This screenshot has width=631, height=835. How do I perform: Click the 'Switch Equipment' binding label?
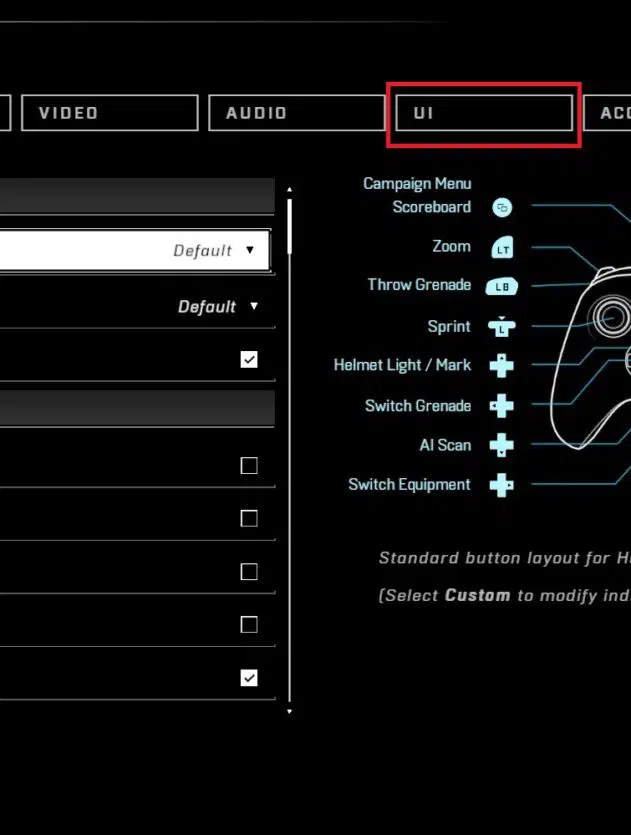coord(409,485)
